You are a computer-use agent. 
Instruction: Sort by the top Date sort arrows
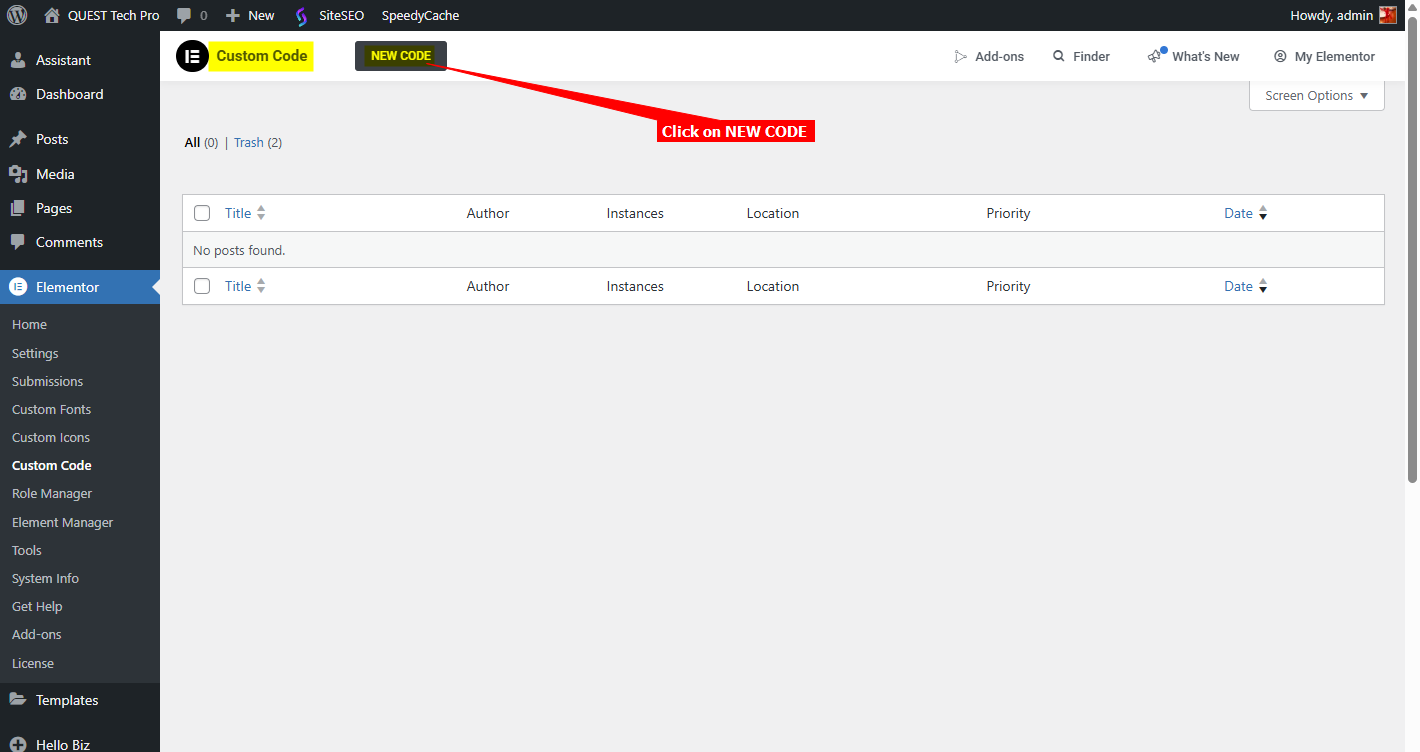1263,213
